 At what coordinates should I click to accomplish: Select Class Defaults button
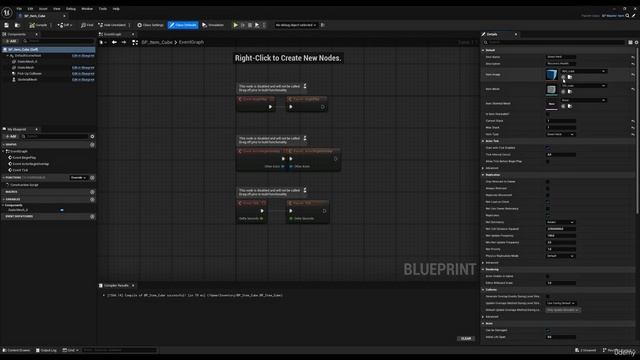(x=183, y=25)
